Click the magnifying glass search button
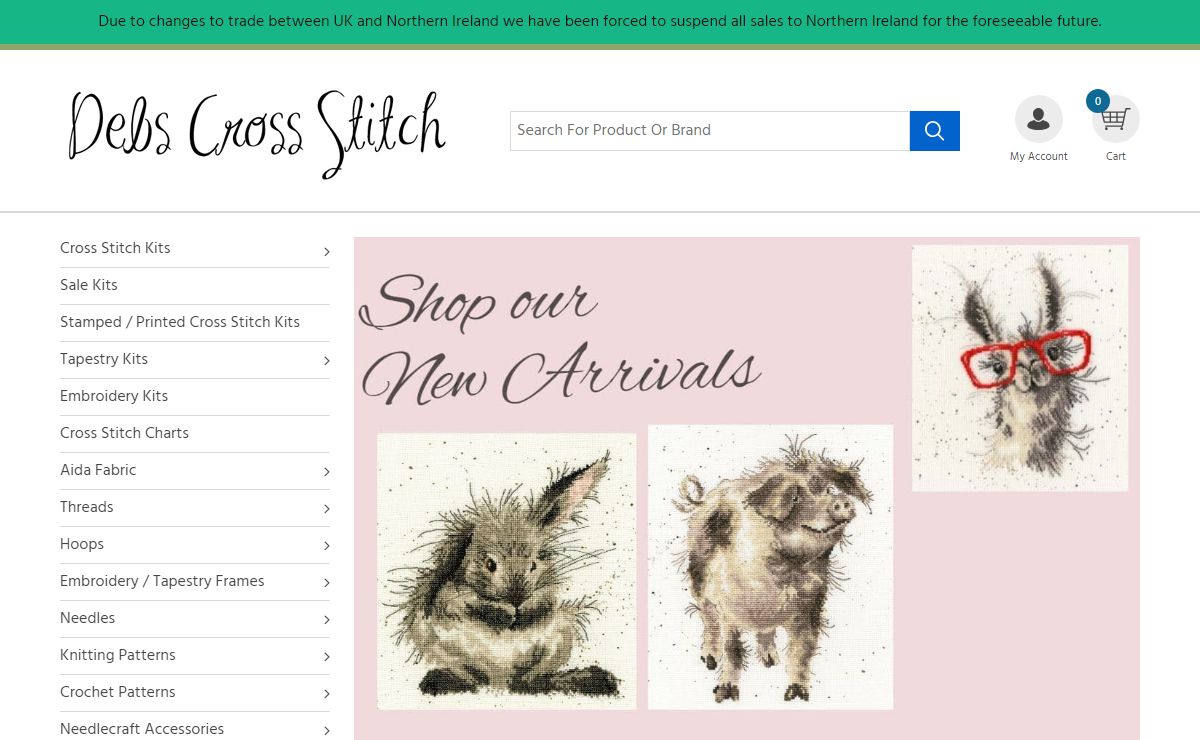Image resolution: width=1200 pixels, height=740 pixels. click(x=934, y=131)
